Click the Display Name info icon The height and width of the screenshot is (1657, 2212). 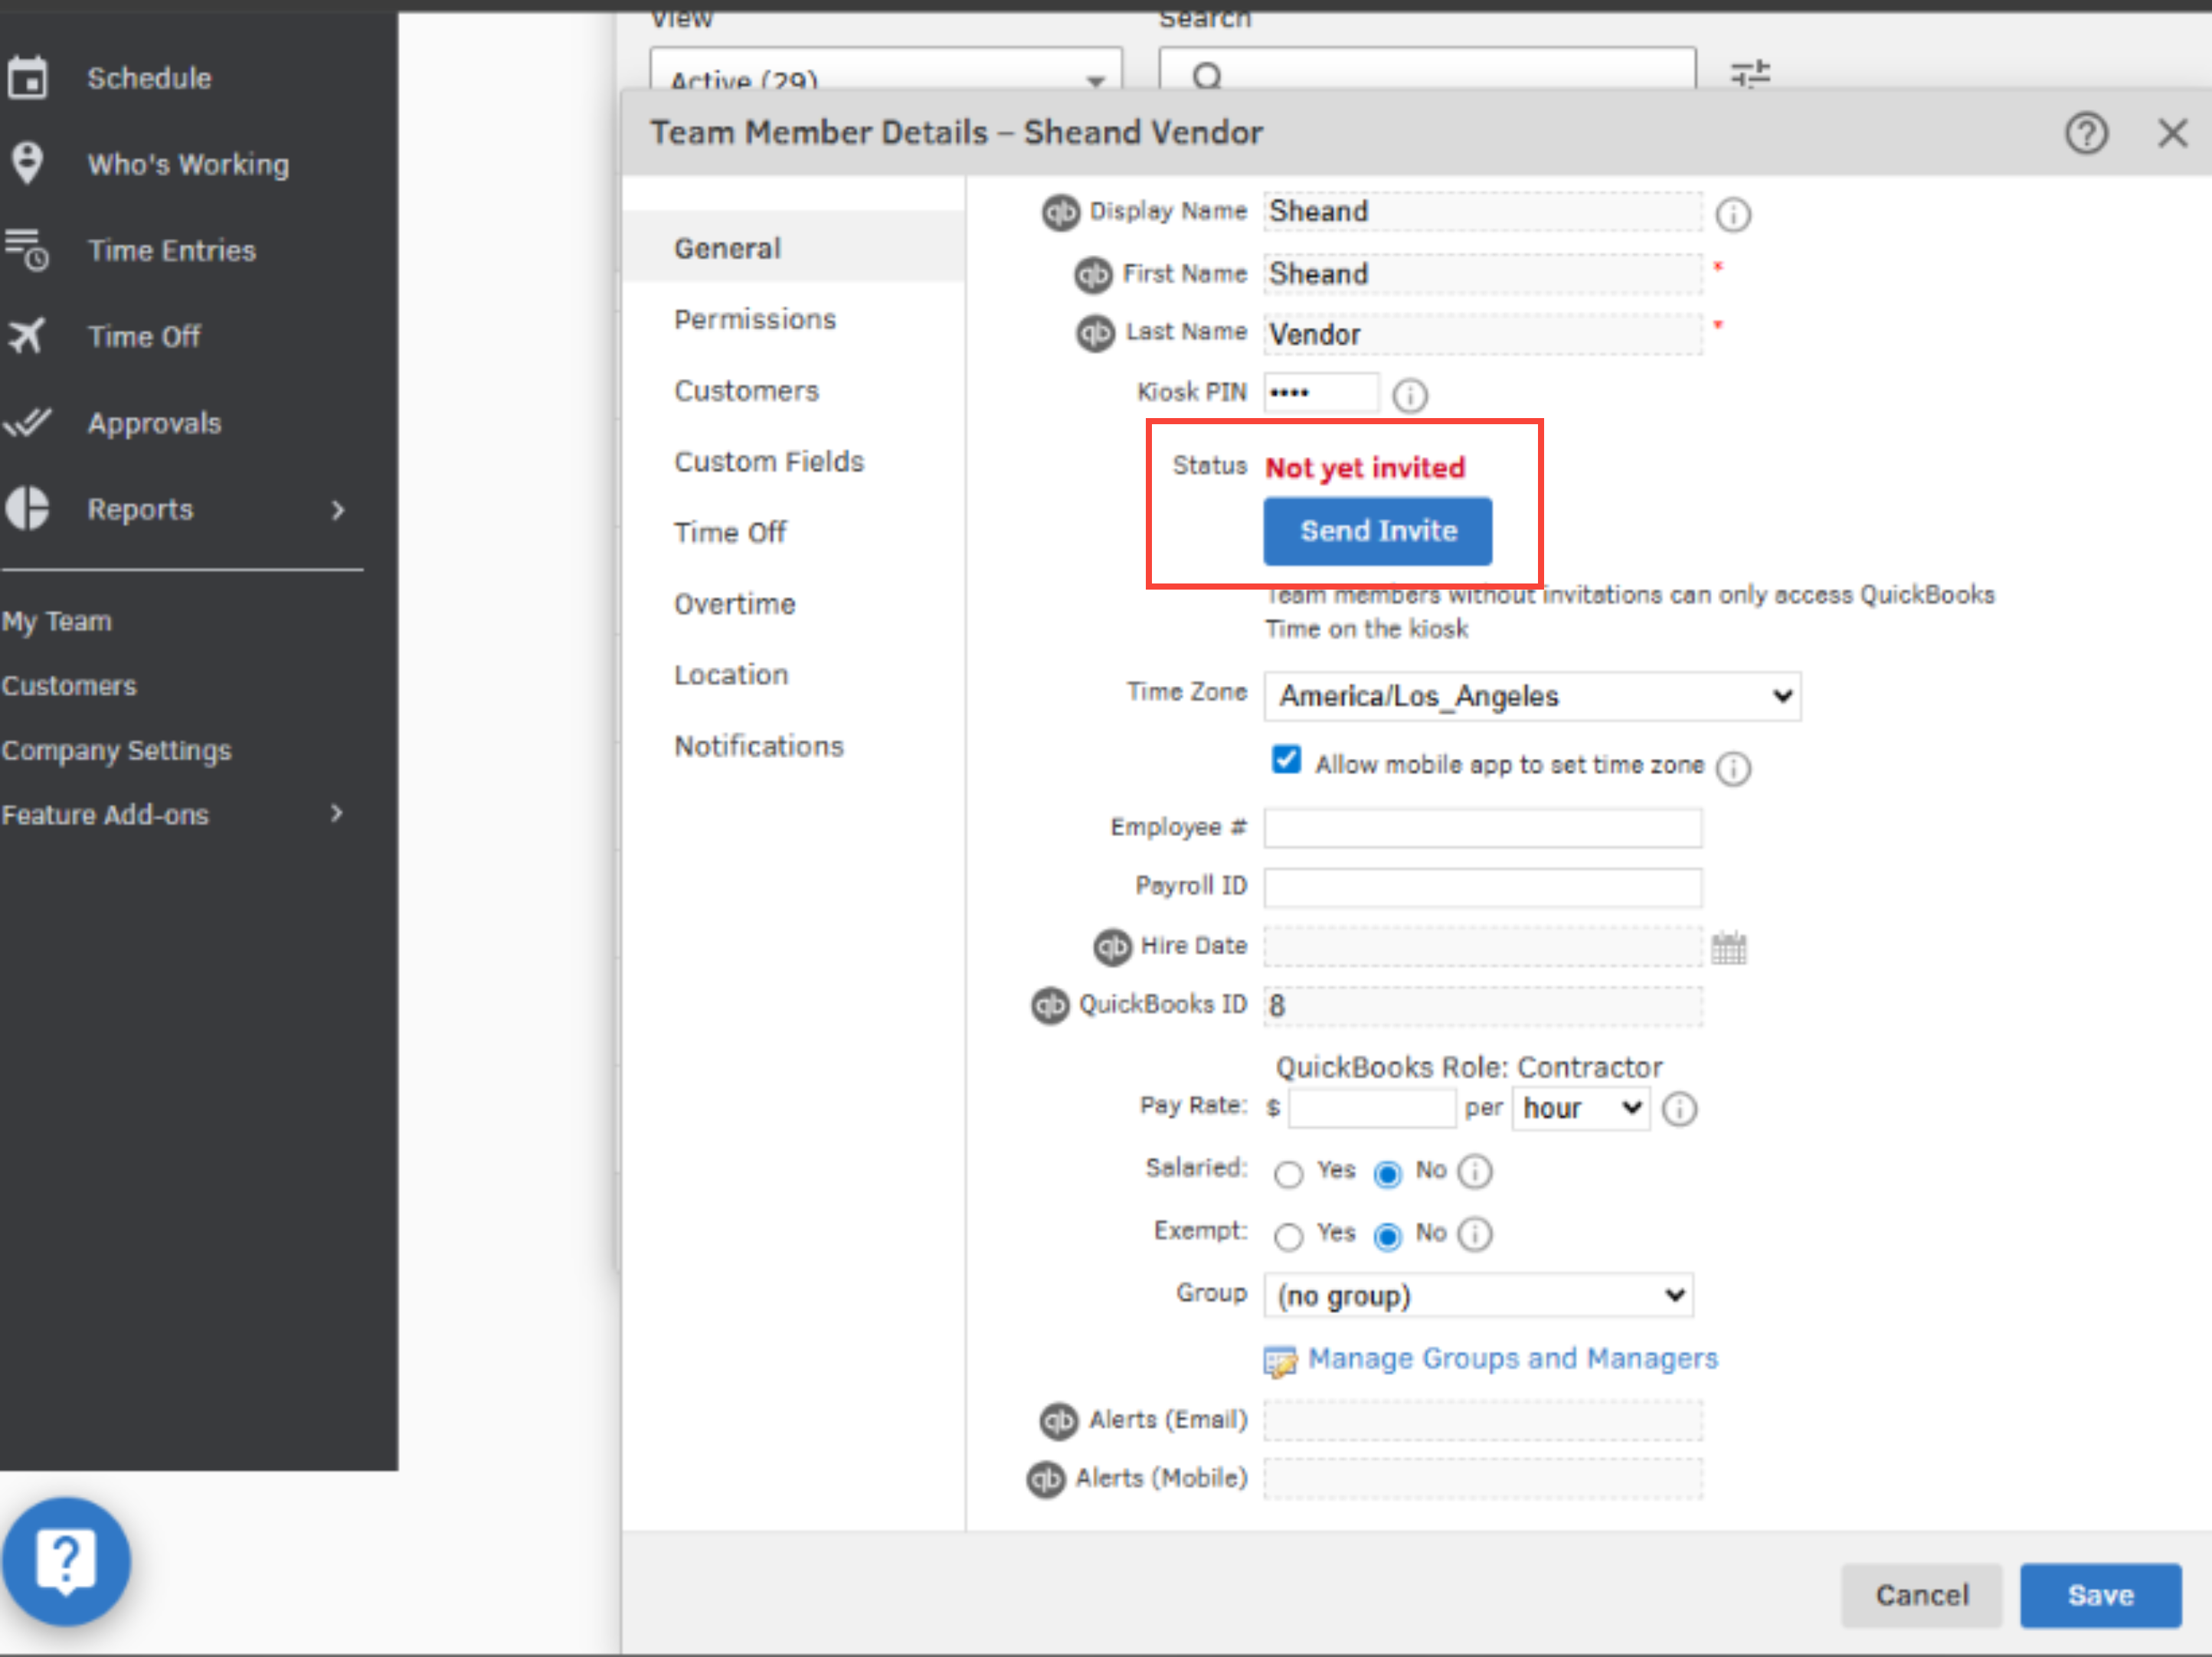point(1733,214)
